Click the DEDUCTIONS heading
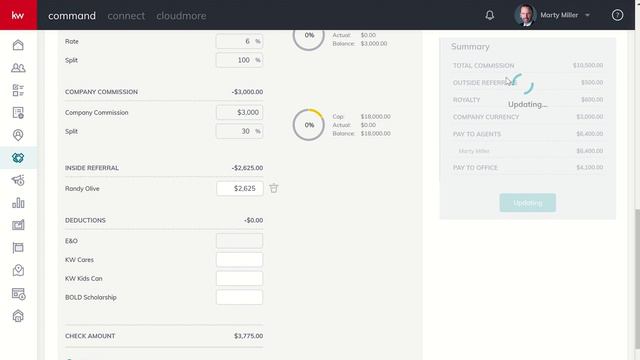The height and width of the screenshot is (360, 640). [85, 220]
